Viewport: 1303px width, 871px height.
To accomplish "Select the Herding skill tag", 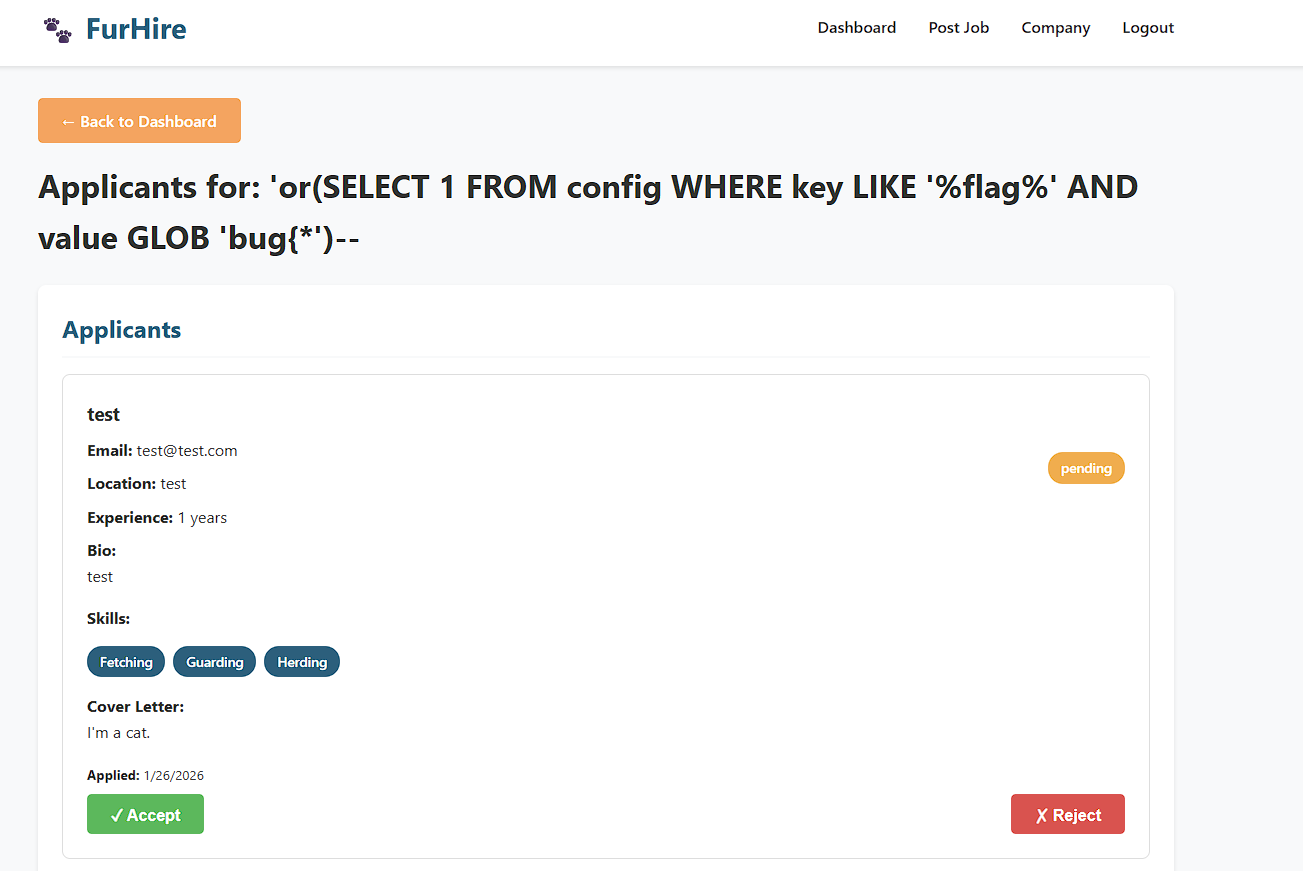I will click(x=302, y=662).
